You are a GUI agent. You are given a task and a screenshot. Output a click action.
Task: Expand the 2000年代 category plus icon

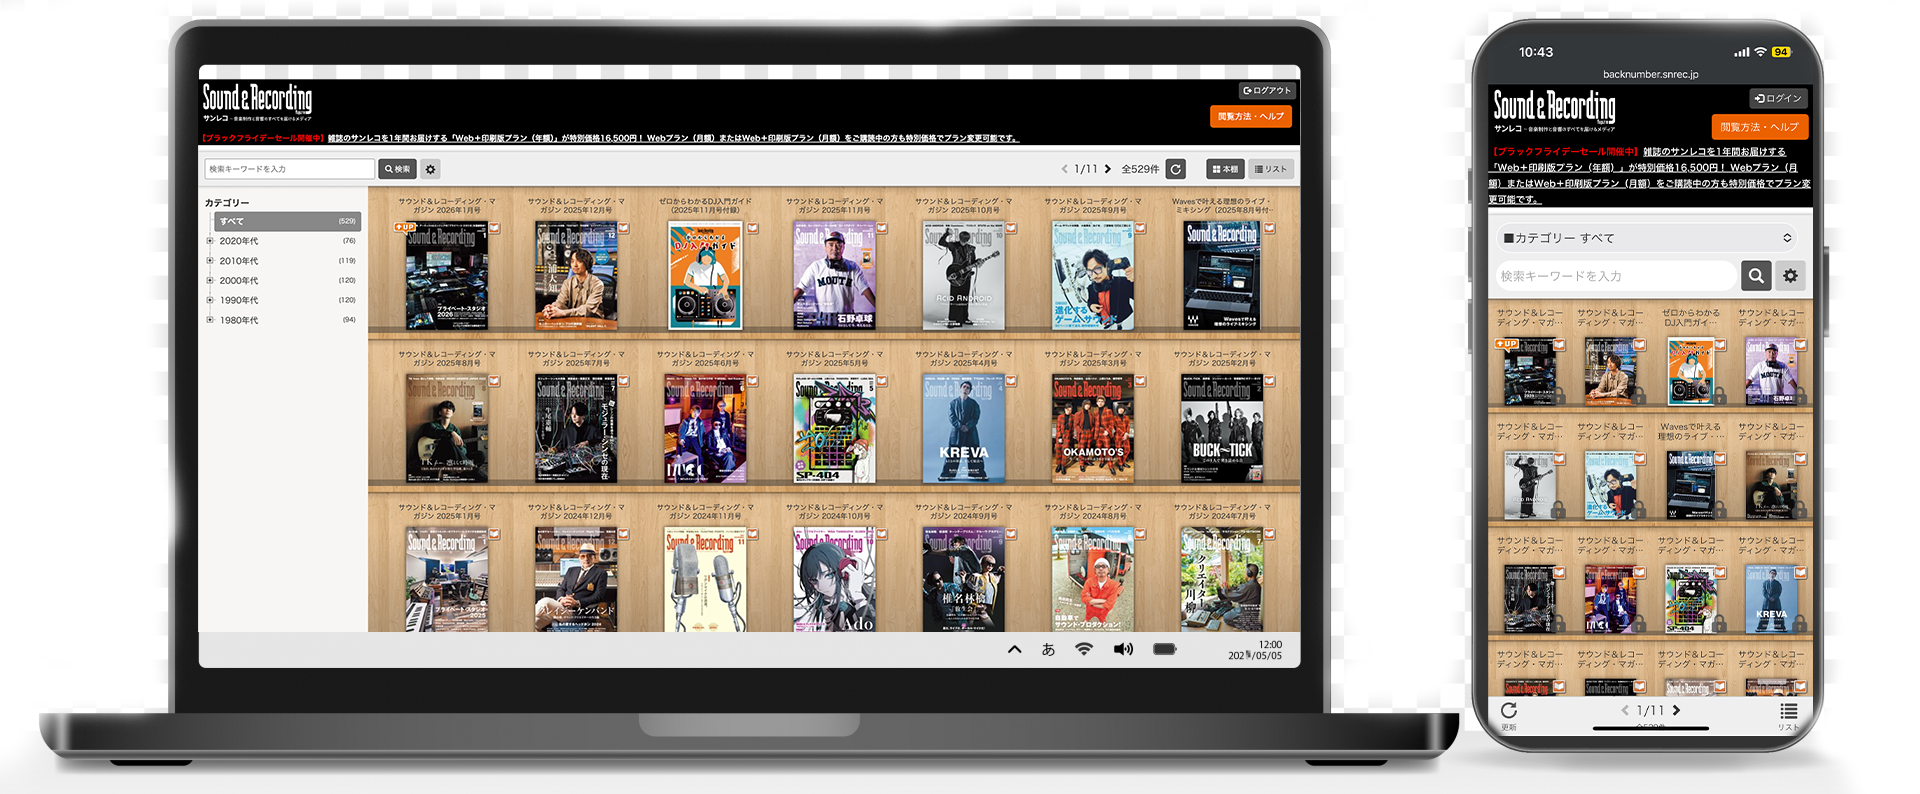210,280
